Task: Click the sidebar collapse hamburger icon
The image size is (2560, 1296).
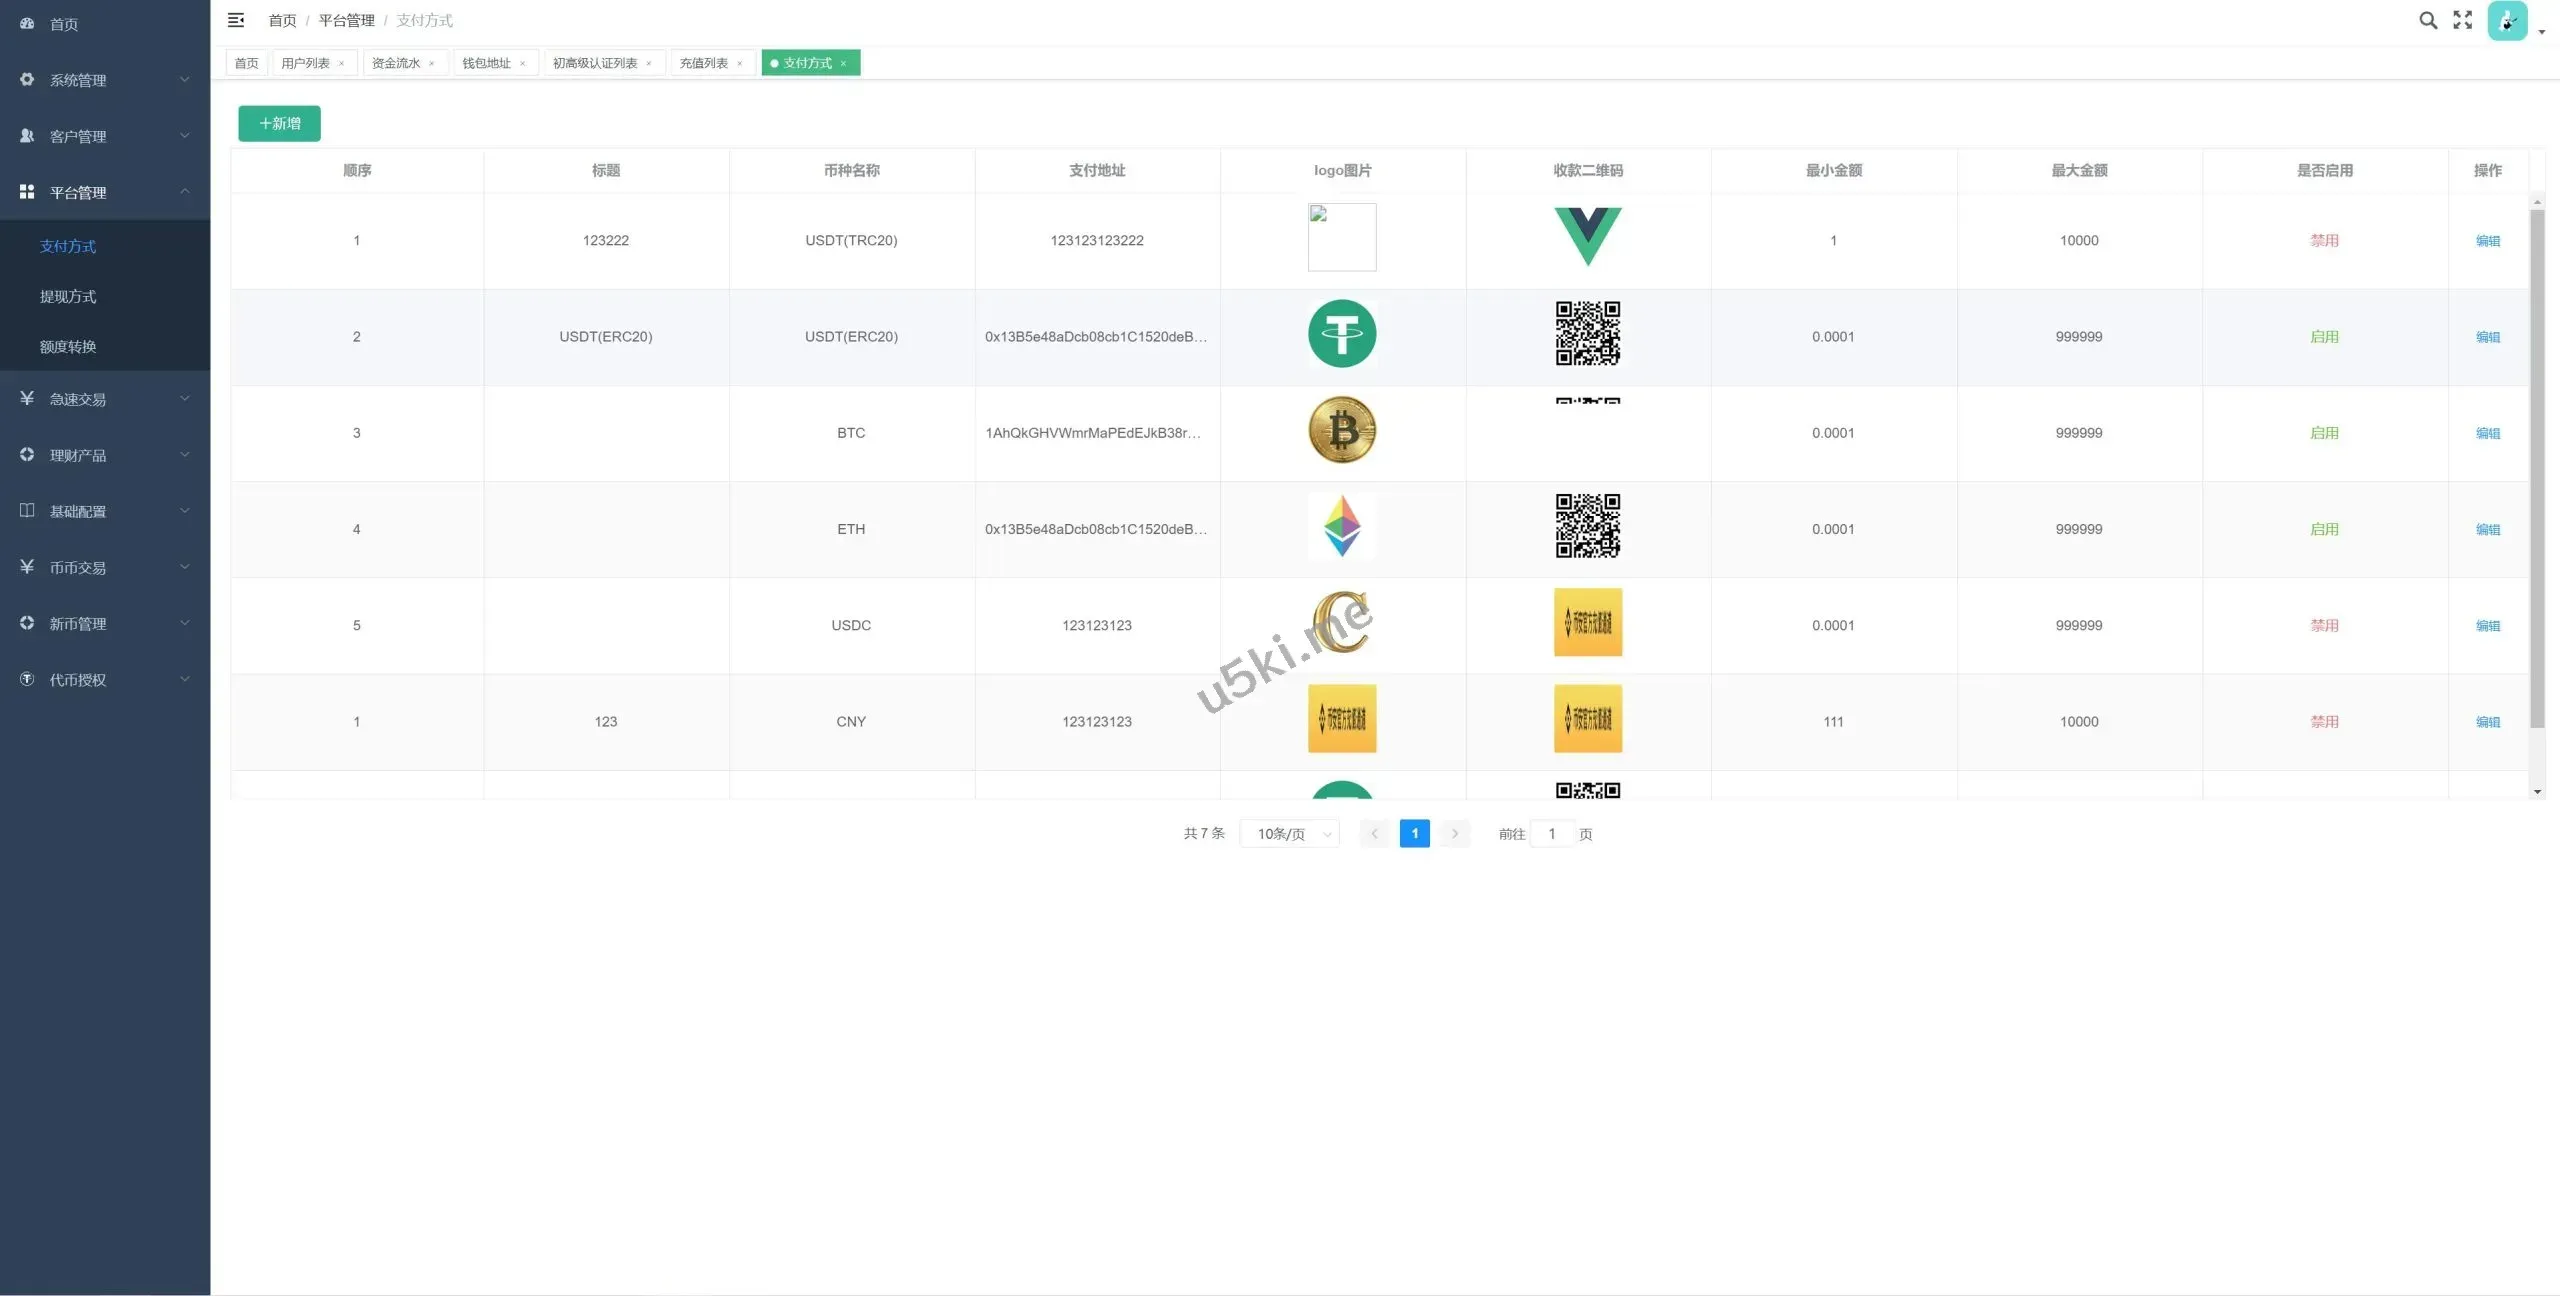Action: [x=236, y=20]
